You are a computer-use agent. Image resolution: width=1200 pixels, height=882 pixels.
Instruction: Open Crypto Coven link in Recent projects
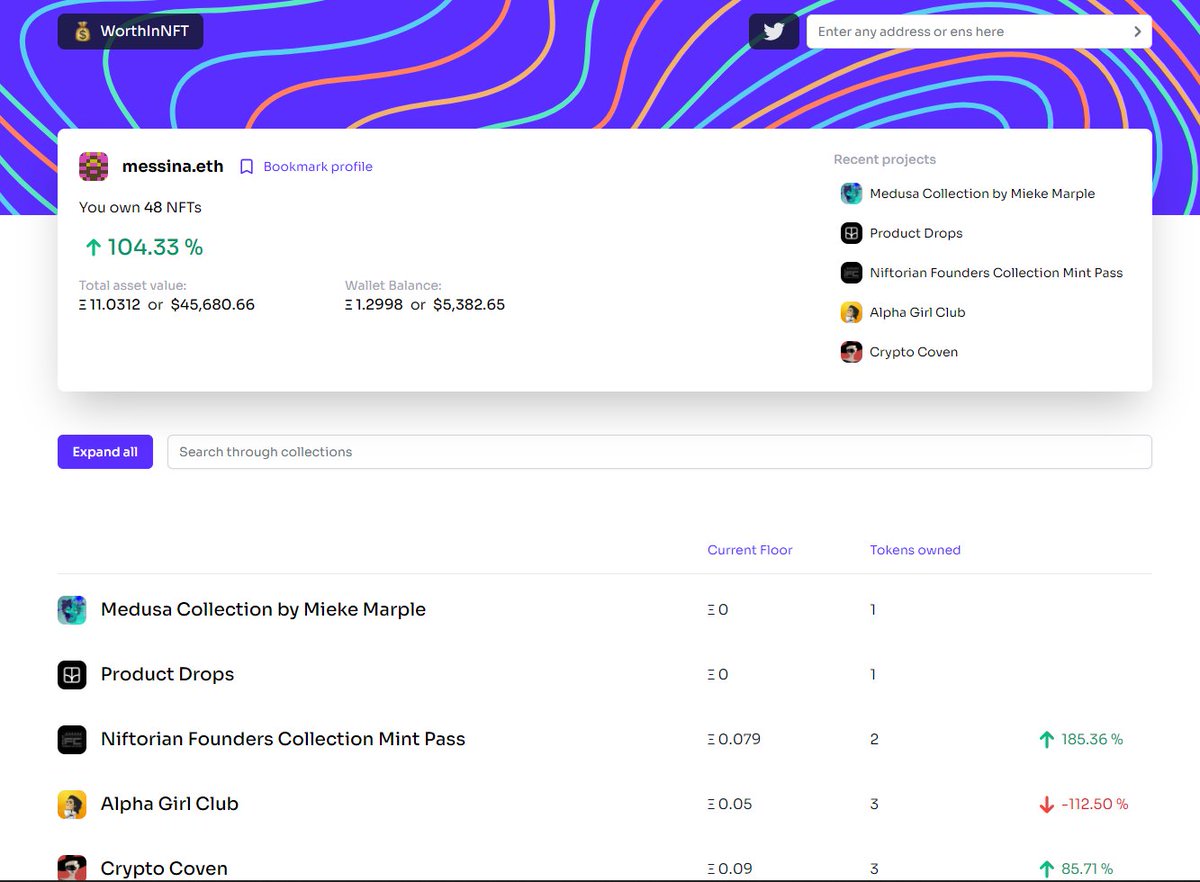point(914,352)
